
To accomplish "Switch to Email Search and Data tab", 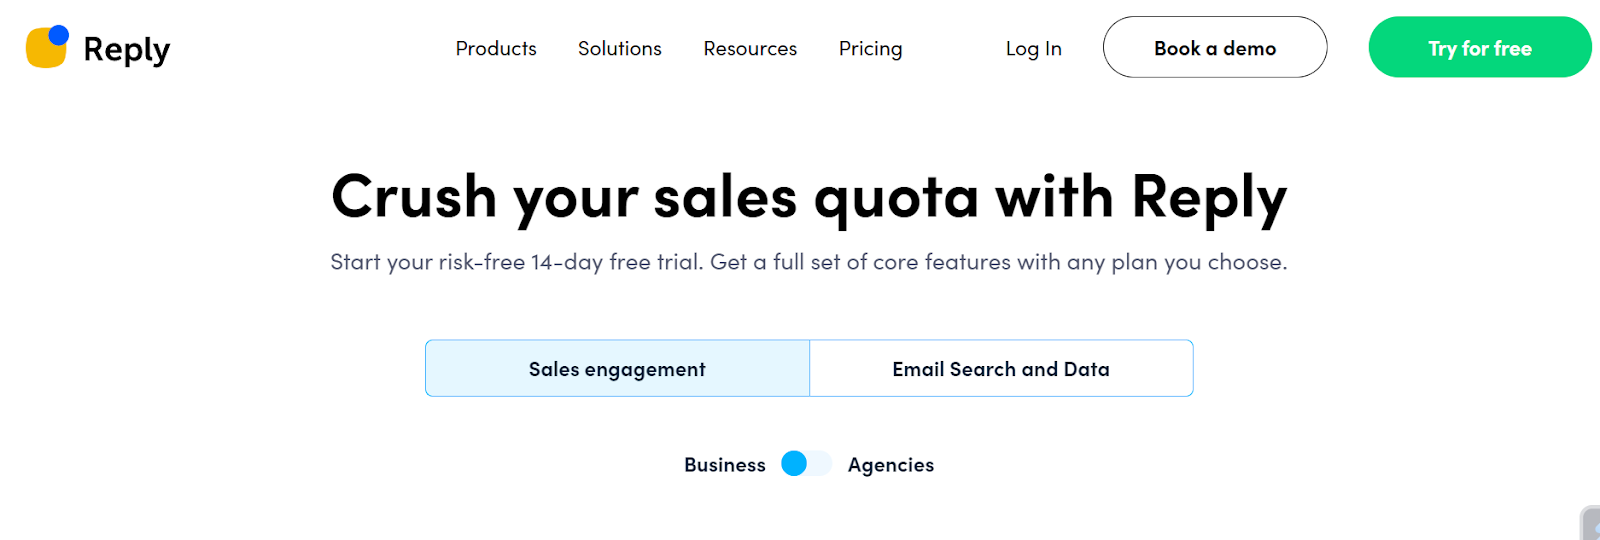I will pyautogui.click(x=1001, y=369).
